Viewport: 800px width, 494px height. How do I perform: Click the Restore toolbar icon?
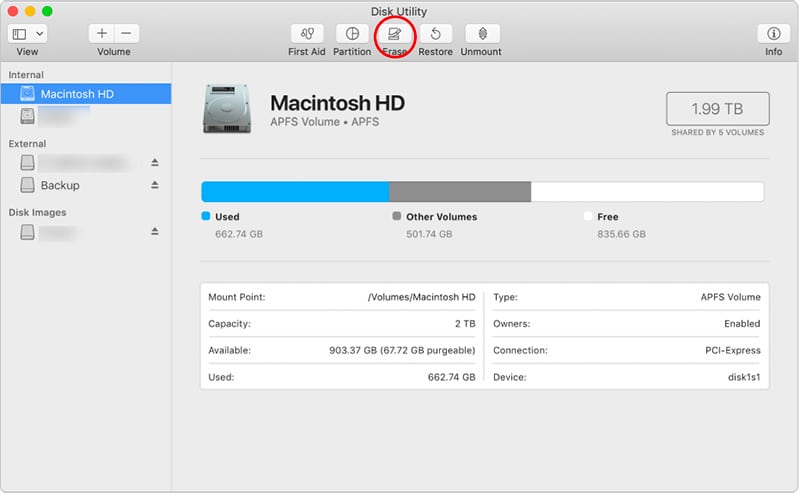[435, 34]
